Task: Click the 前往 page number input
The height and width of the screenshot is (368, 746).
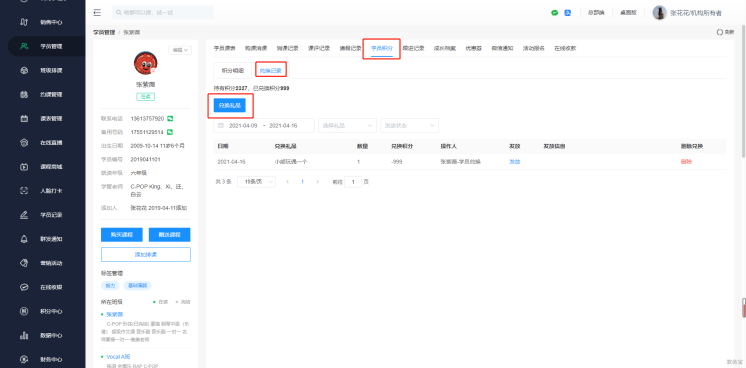Action: 353,182
